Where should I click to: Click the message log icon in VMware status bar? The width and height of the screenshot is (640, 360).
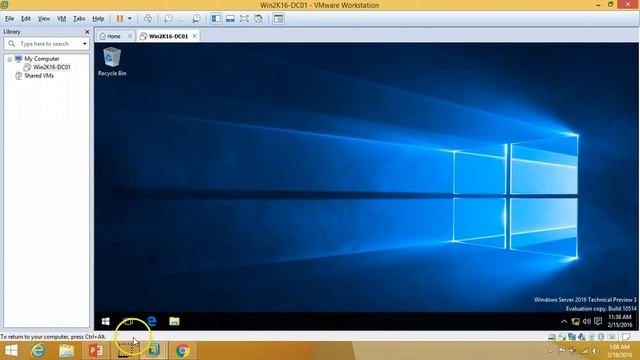[x=626, y=337]
